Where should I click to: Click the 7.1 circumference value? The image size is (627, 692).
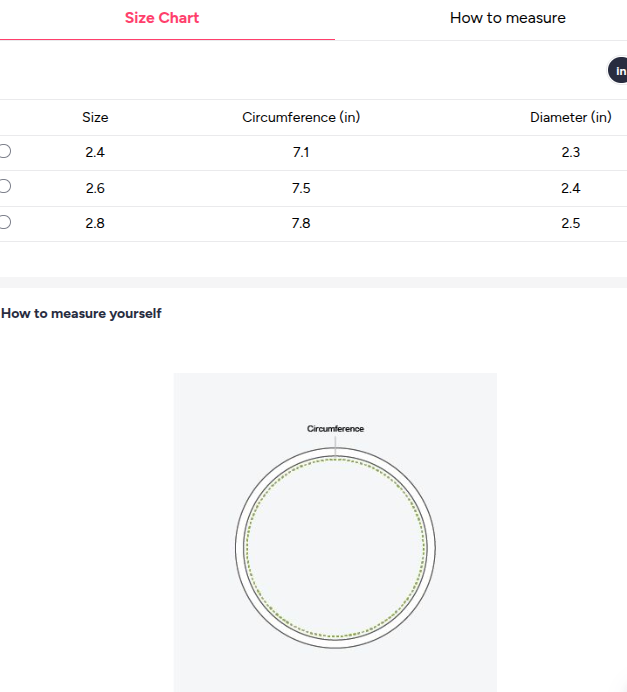(301, 152)
